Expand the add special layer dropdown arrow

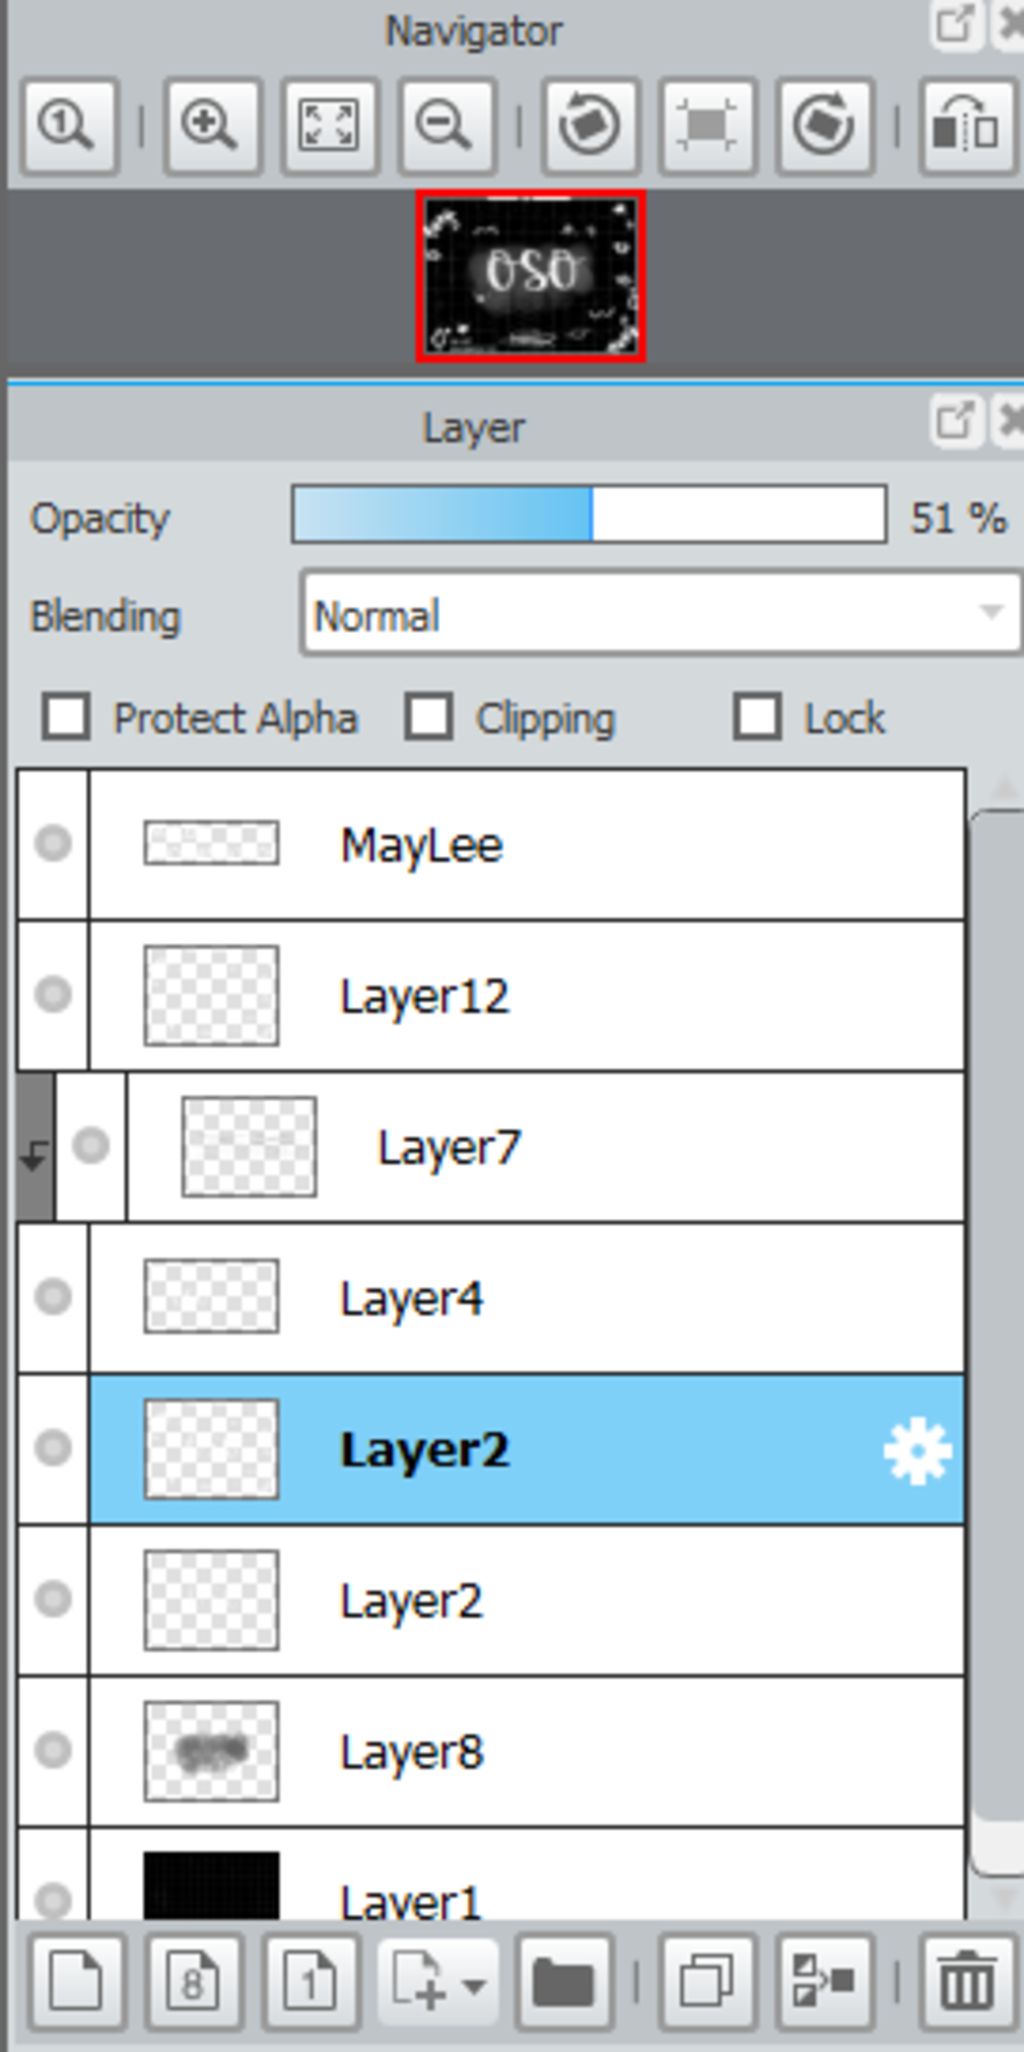(474, 1985)
